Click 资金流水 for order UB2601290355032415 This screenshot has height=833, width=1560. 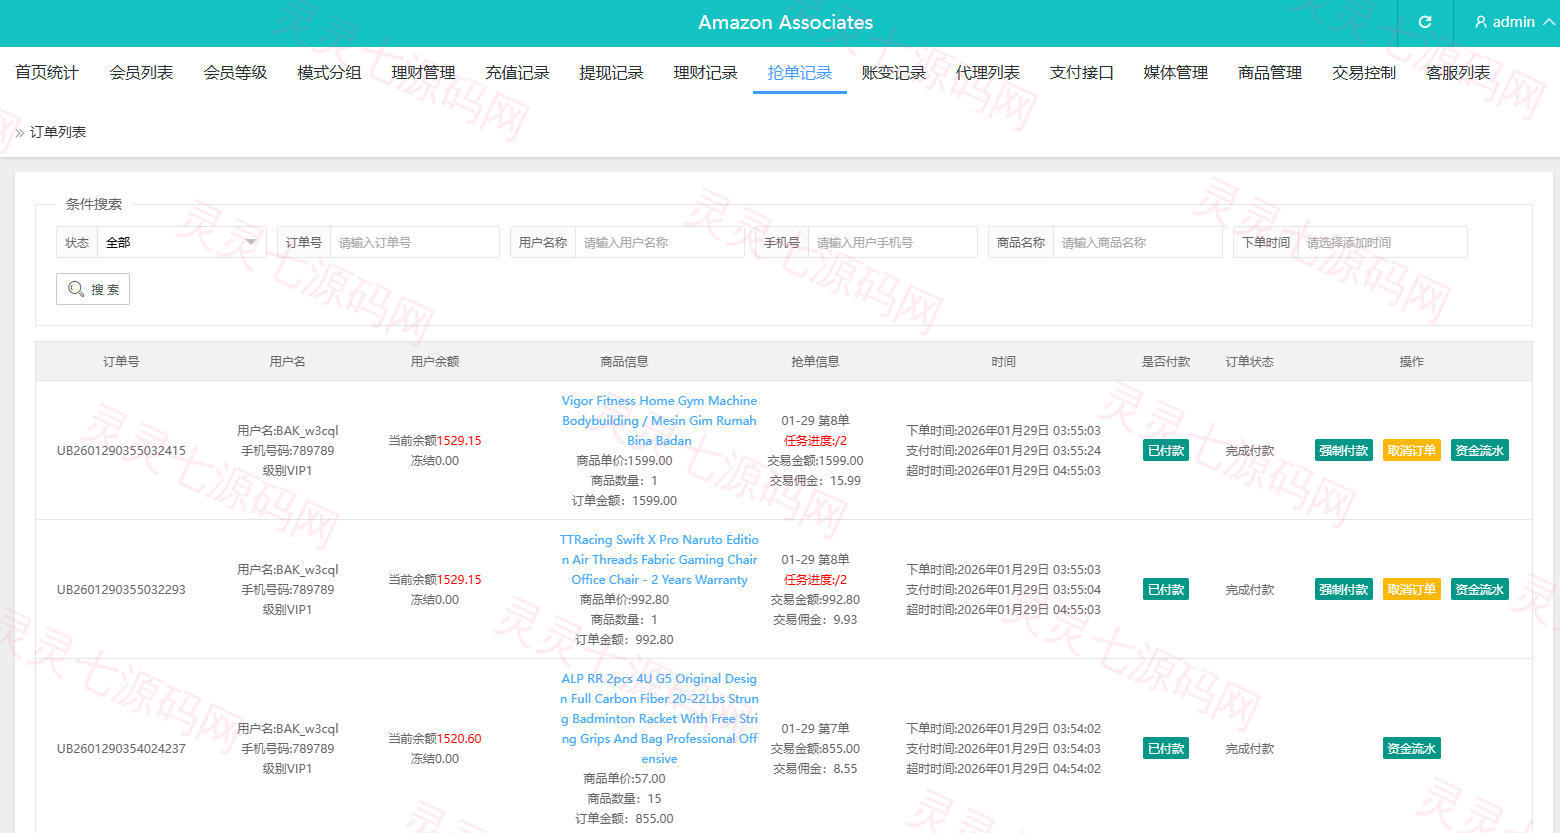coord(1480,450)
